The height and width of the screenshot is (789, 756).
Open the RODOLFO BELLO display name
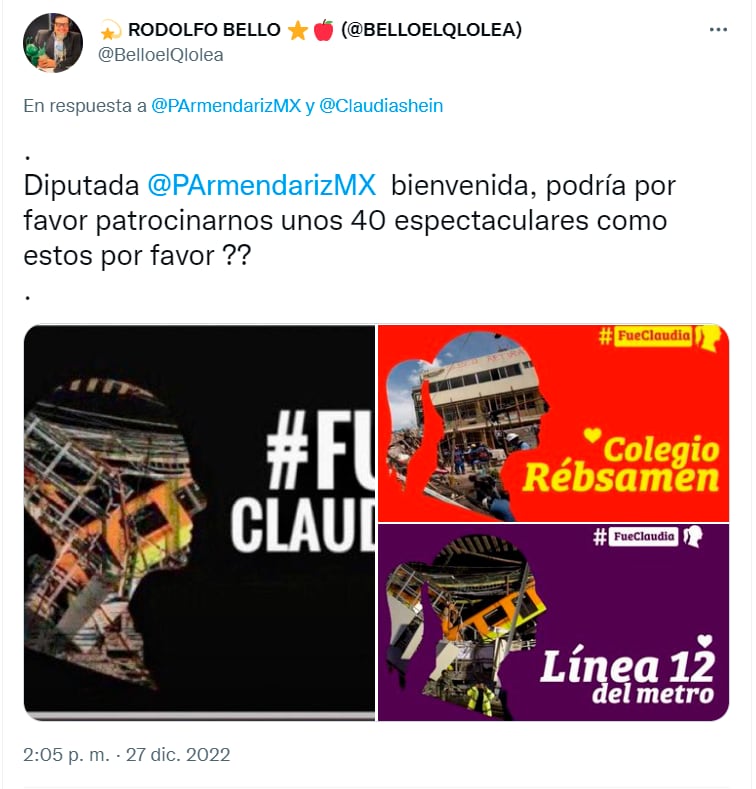204,30
